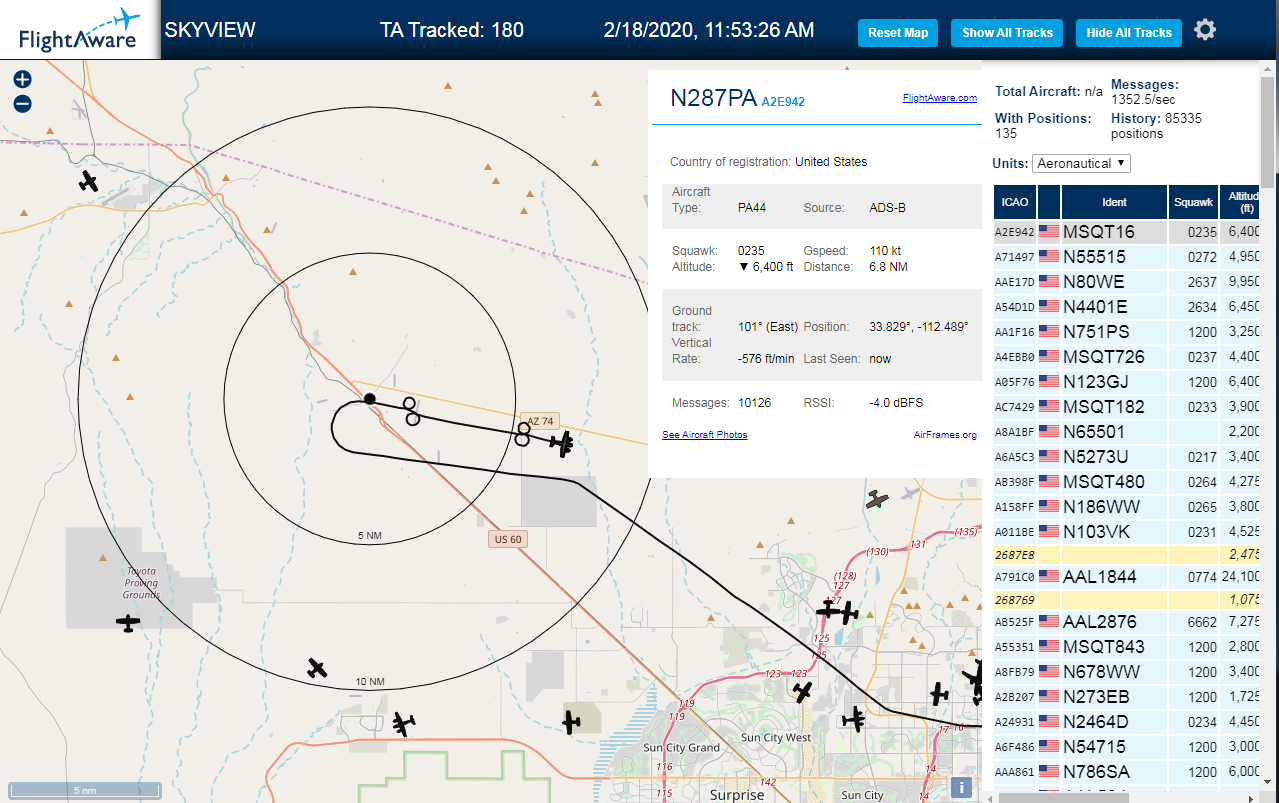
Task: Open See Aircraft Photos link
Action: coord(704,435)
